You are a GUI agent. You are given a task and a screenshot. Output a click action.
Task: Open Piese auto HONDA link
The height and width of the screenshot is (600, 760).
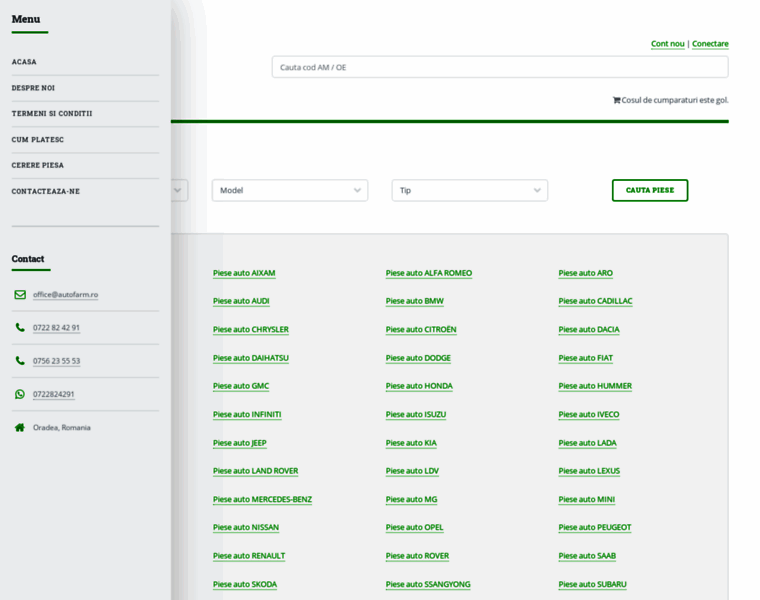[x=419, y=386]
